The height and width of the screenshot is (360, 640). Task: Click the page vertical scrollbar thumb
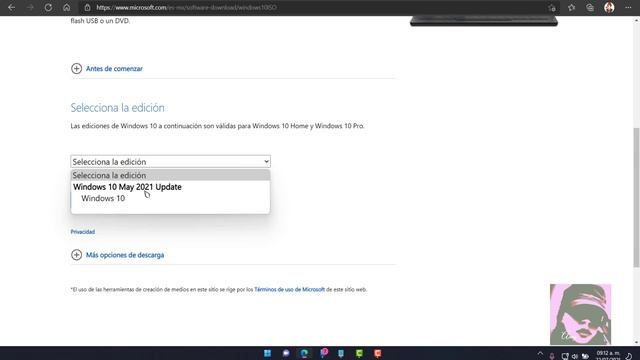[x=636, y=198]
